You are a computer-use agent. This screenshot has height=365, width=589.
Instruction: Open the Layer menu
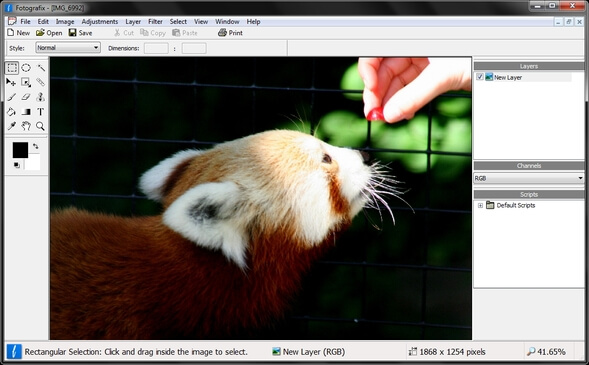(x=133, y=21)
